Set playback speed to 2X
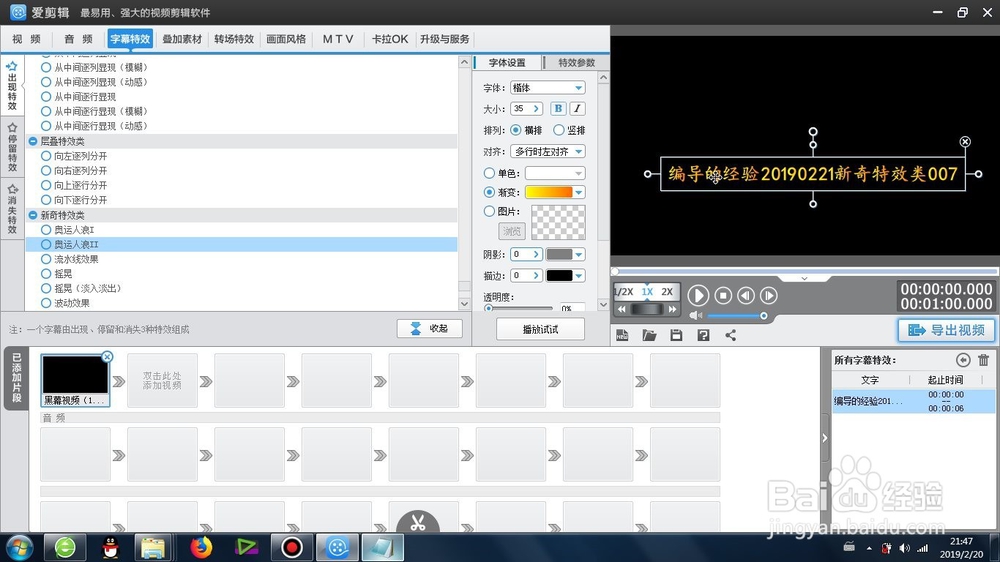 [667, 292]
